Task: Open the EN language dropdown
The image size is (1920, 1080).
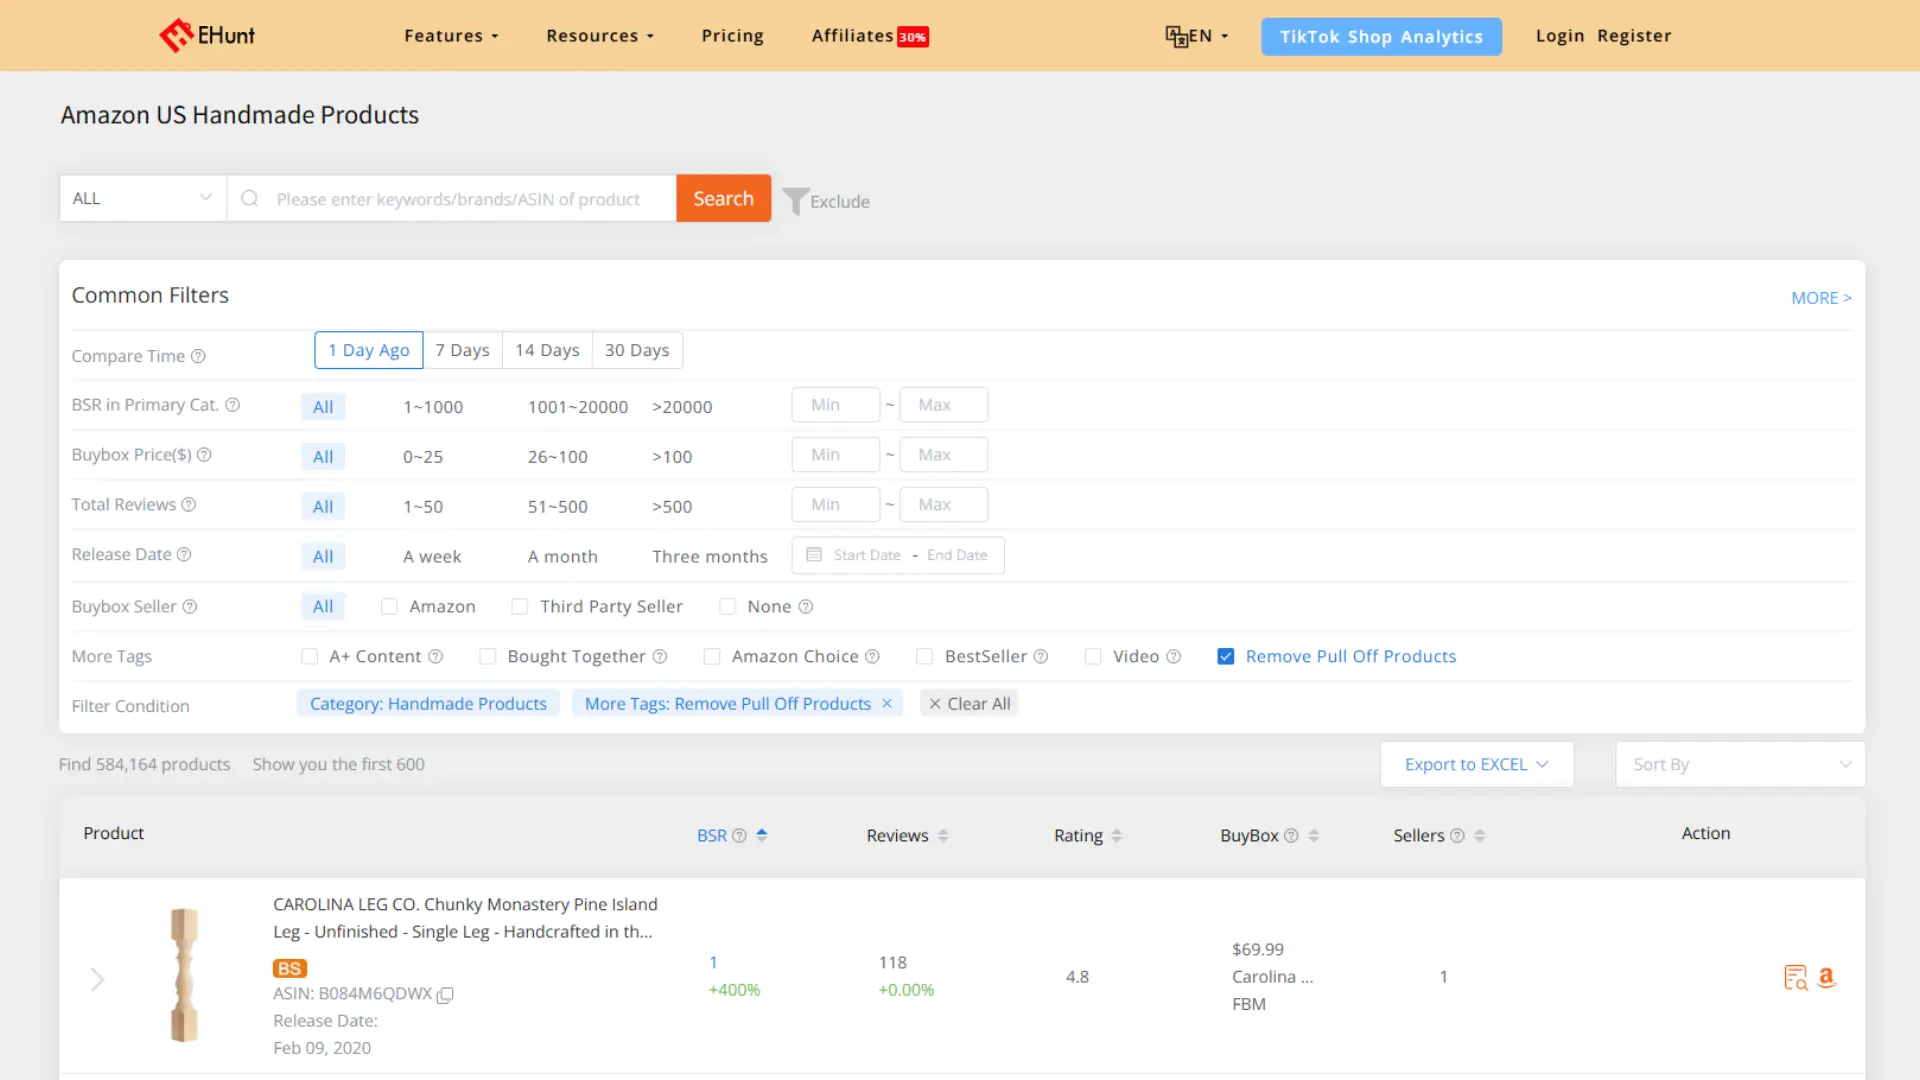Action: tap(1197, 35)
